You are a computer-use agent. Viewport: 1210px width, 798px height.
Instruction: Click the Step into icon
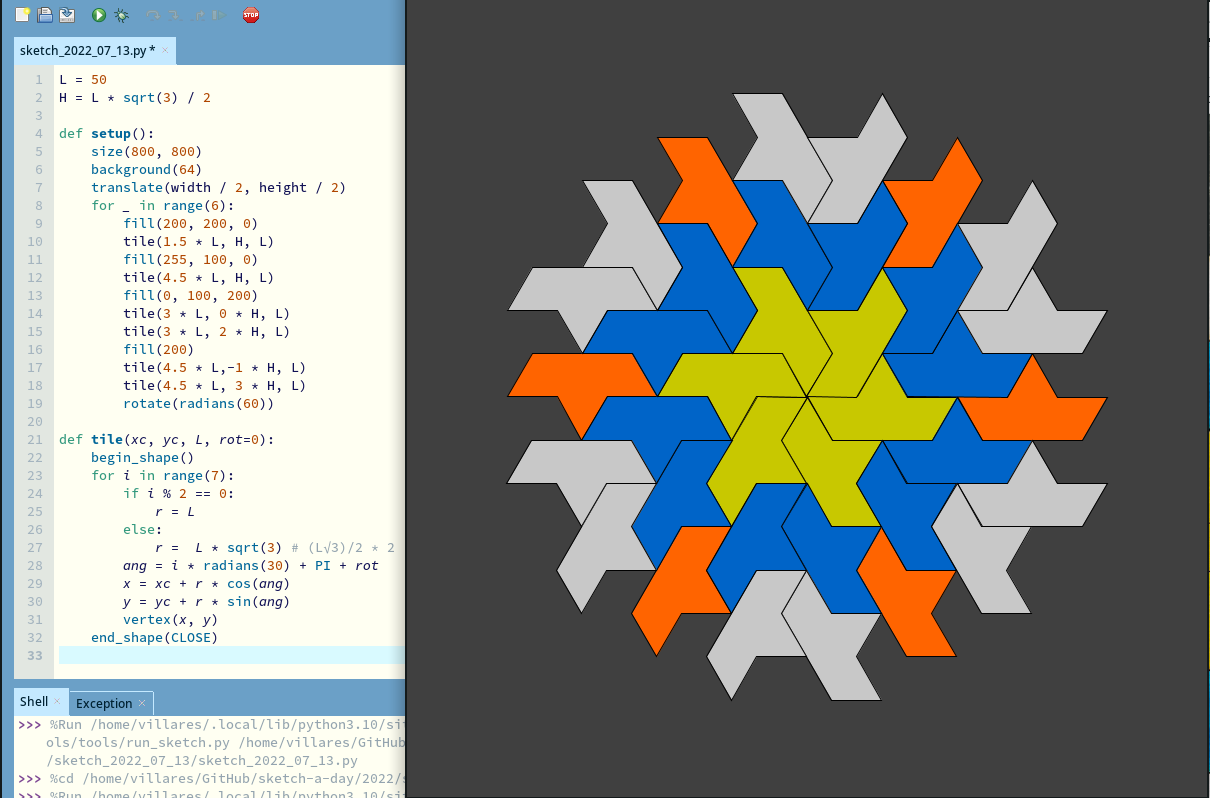175,15
